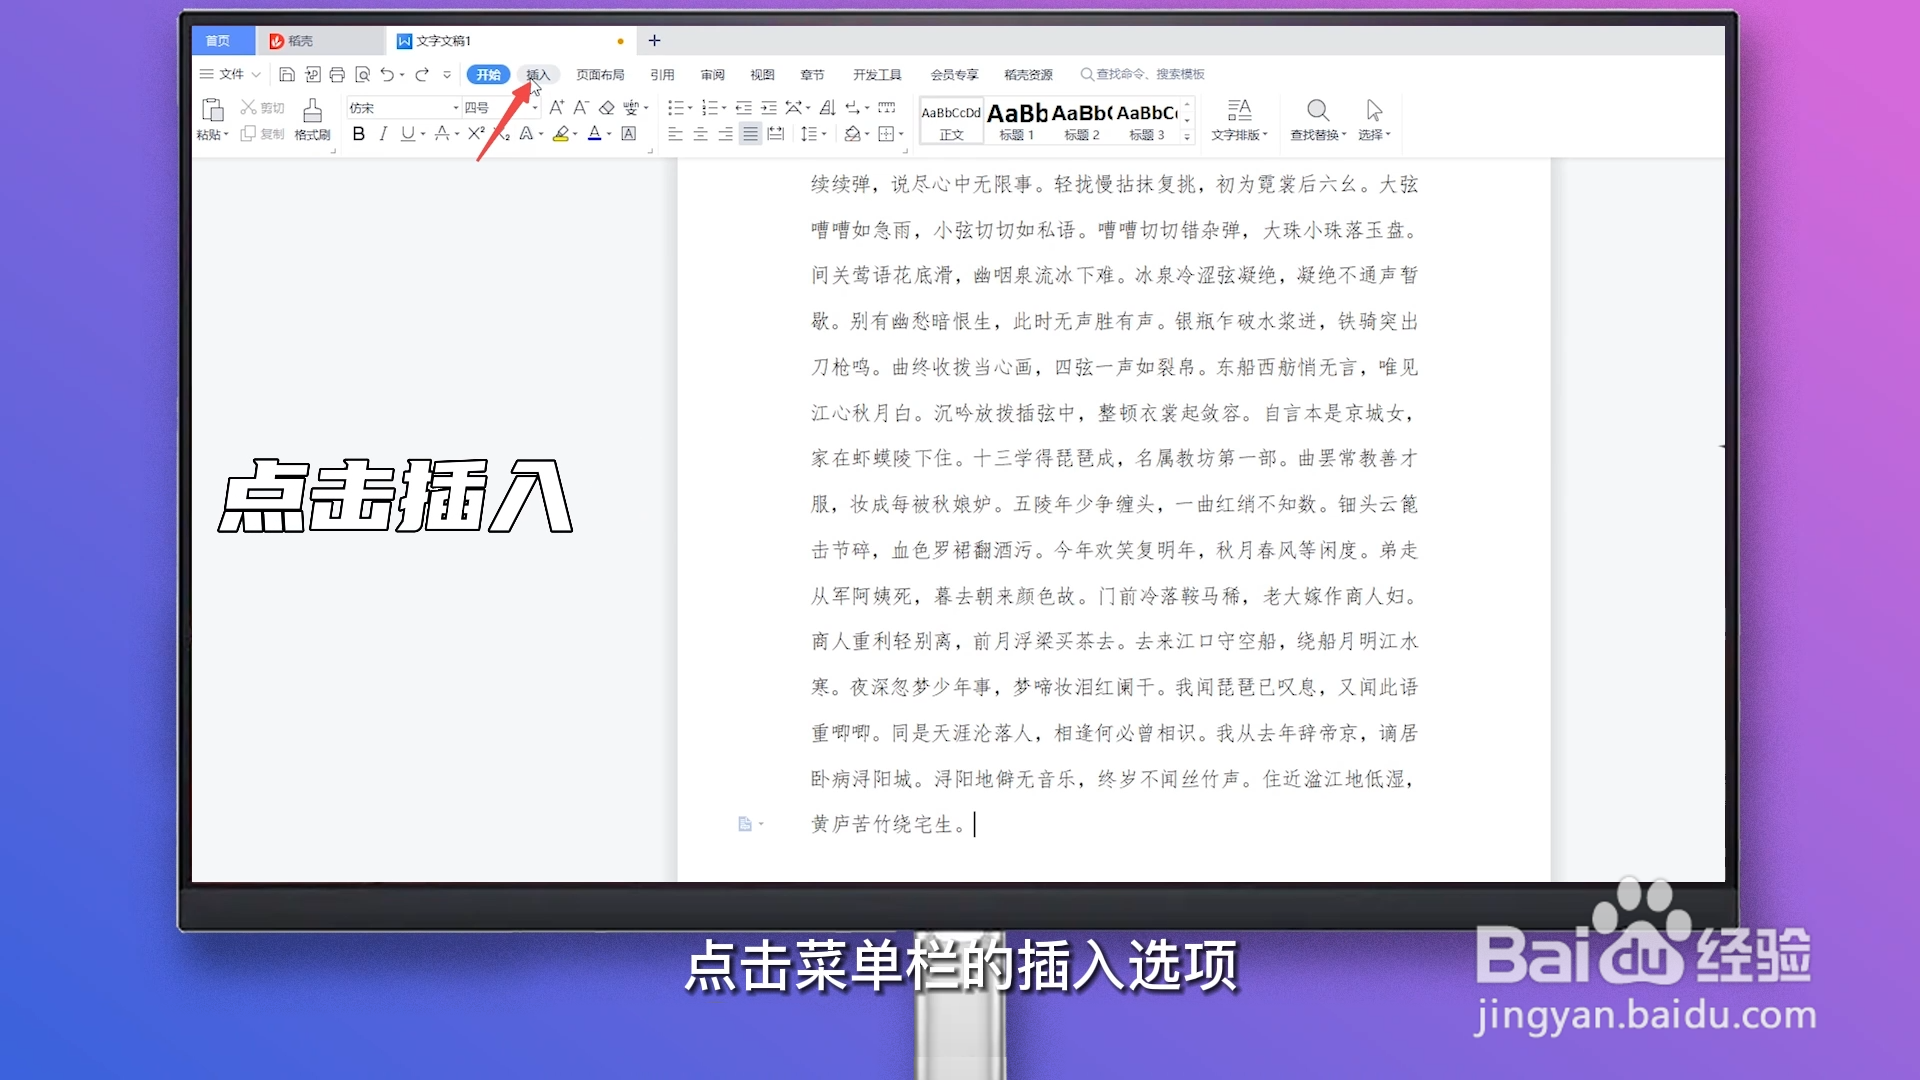This screenshot has width=1920, height=1080.
Task: Click the Redo arrow icon
Action: (422, 74)
